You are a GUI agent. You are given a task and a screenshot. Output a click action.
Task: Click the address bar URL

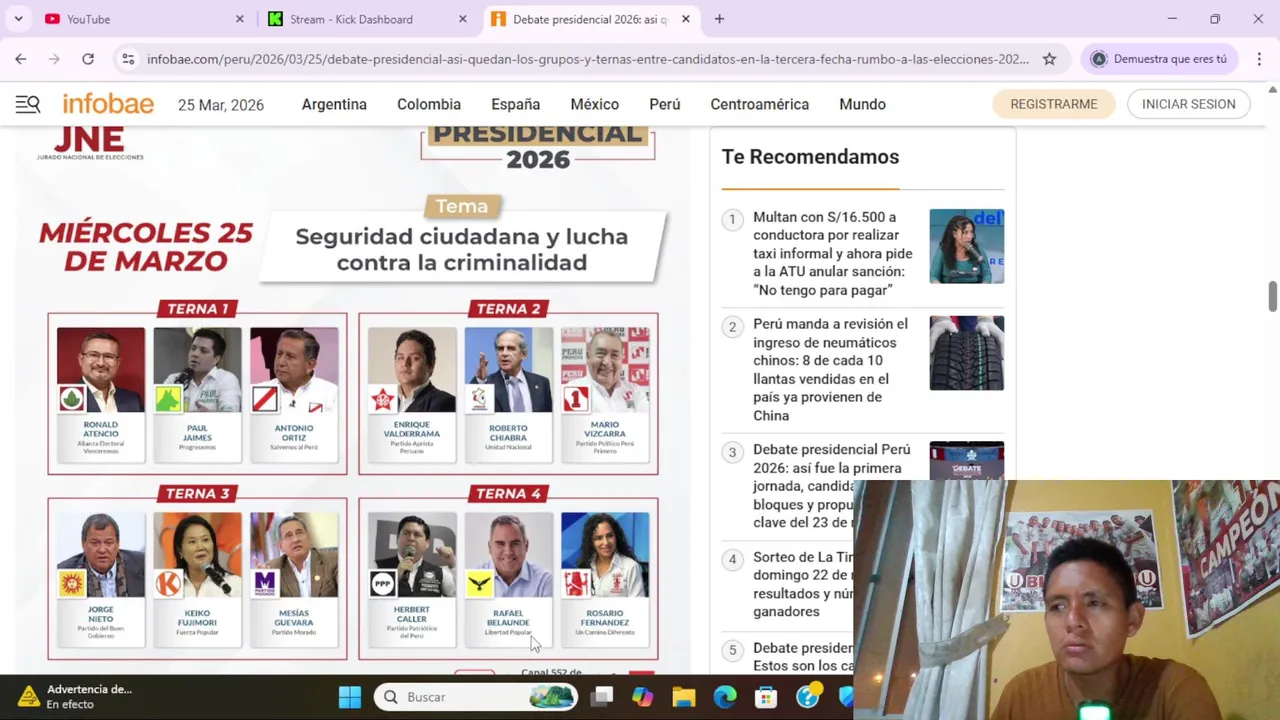tap(588, 59)
